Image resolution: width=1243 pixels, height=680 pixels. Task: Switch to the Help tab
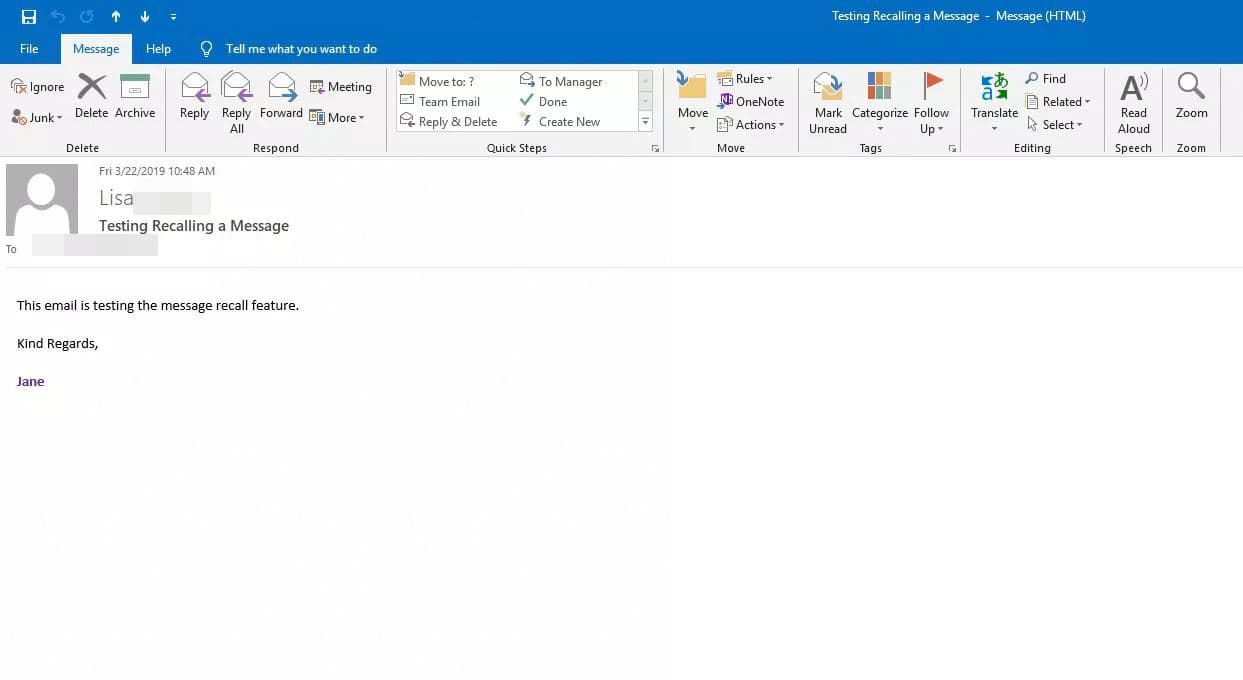point(158,49)
